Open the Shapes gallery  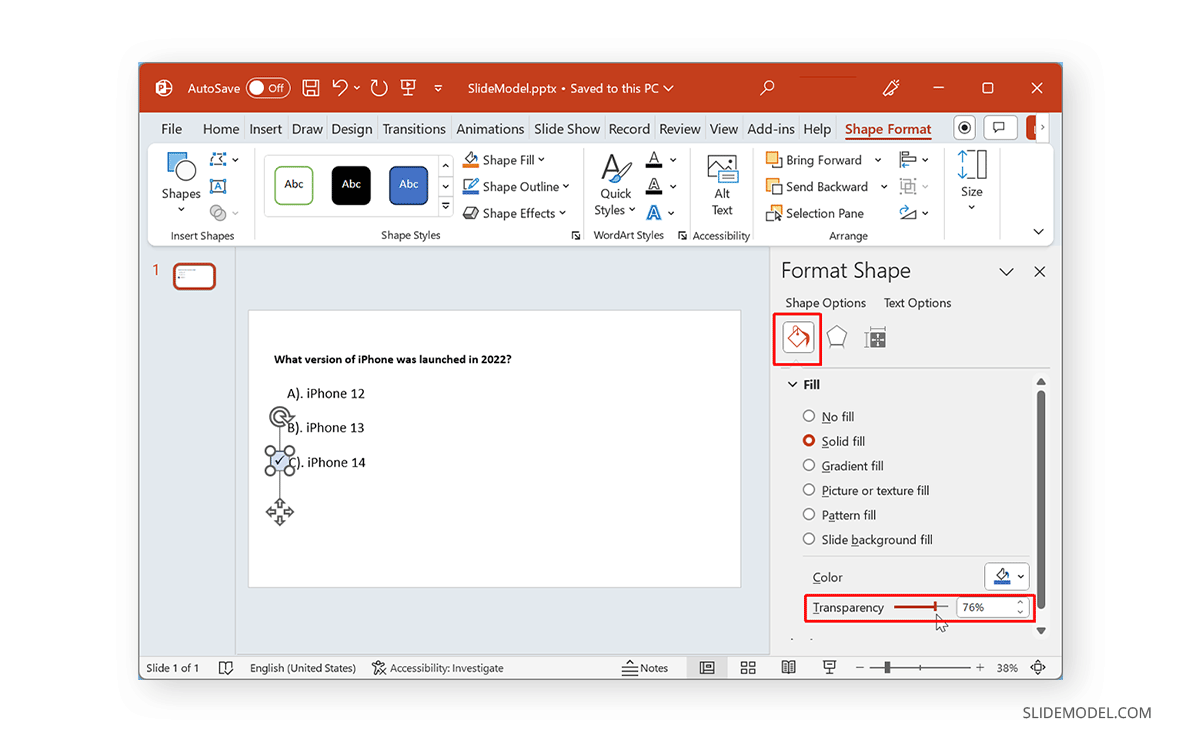181,181
